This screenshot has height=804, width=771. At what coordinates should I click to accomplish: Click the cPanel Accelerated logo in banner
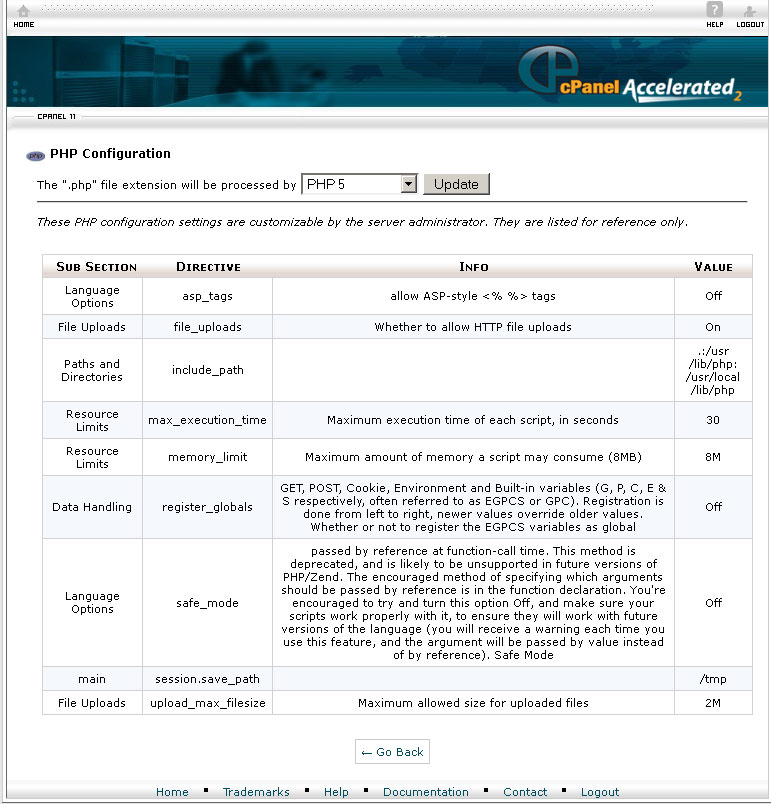click(x=630, y=78)
